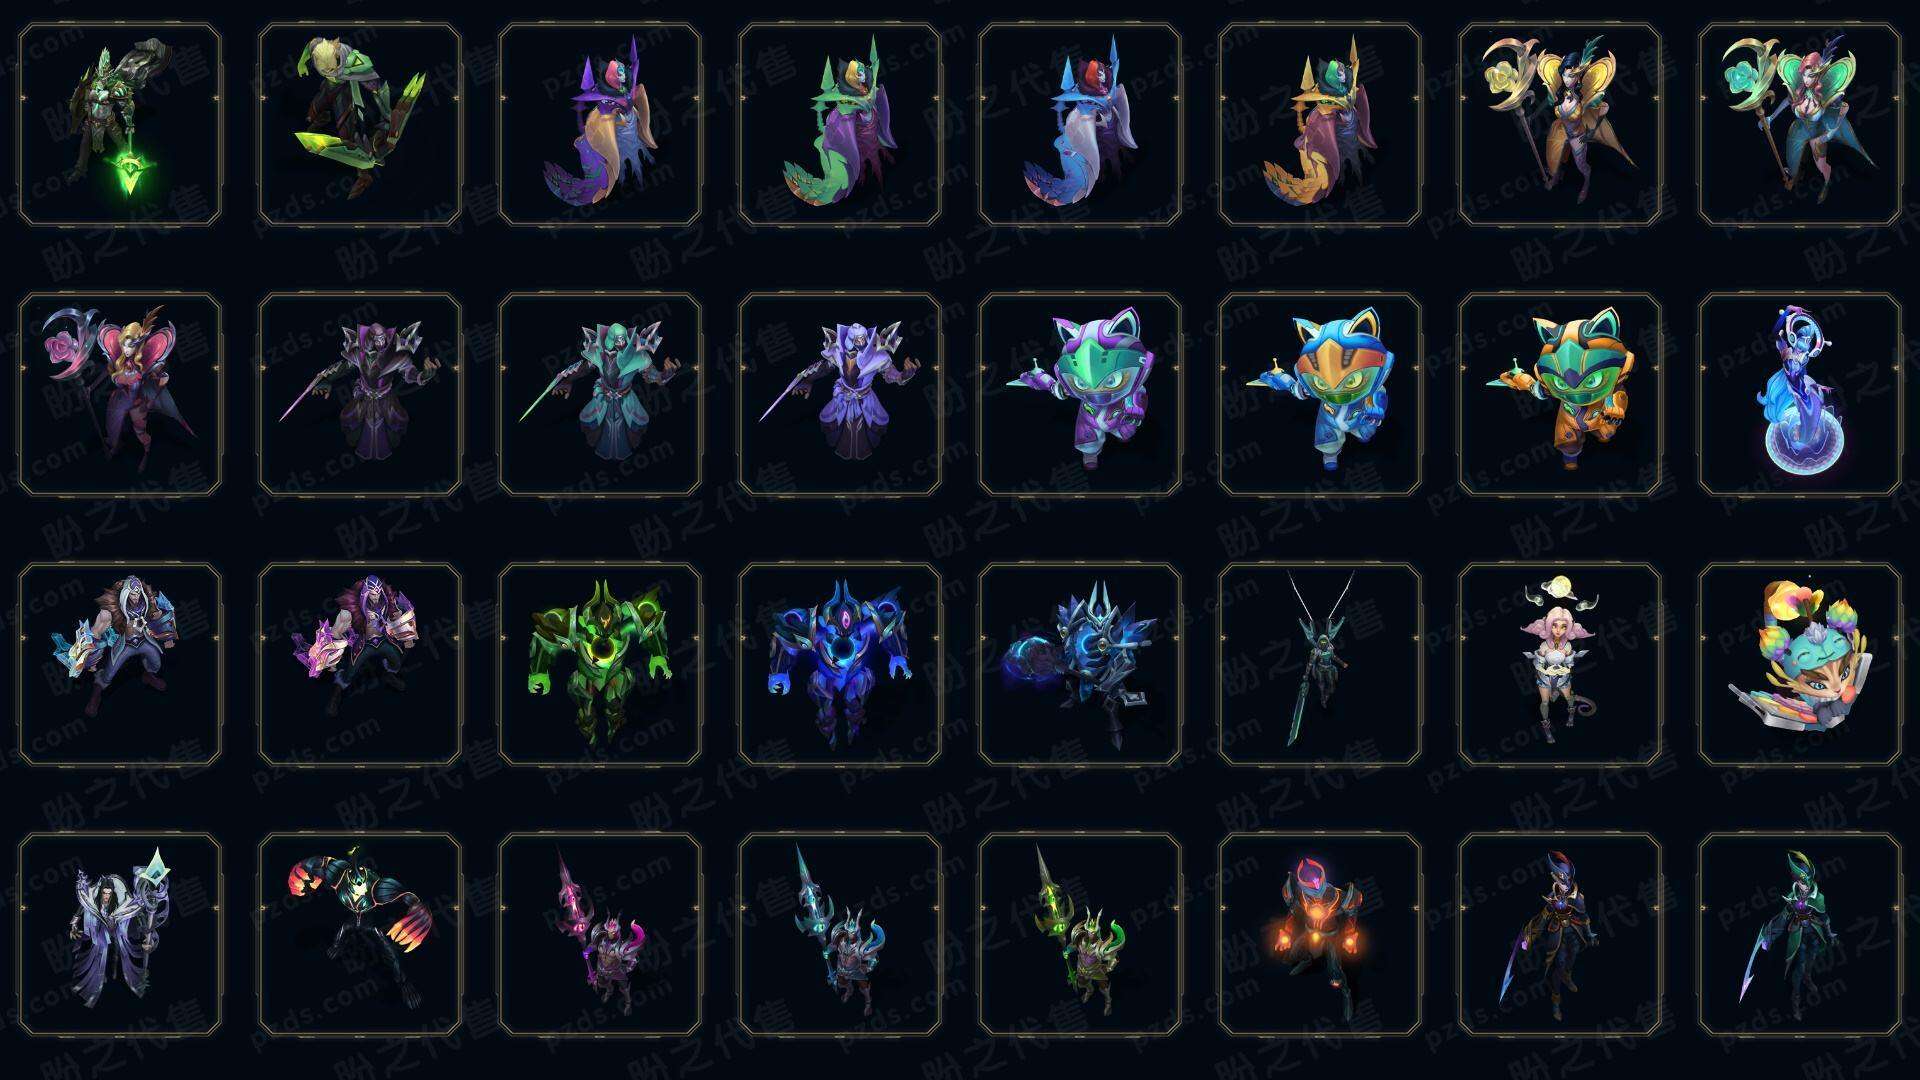Choose the orange and green space-suit cat

click(x=1560, y=394)
